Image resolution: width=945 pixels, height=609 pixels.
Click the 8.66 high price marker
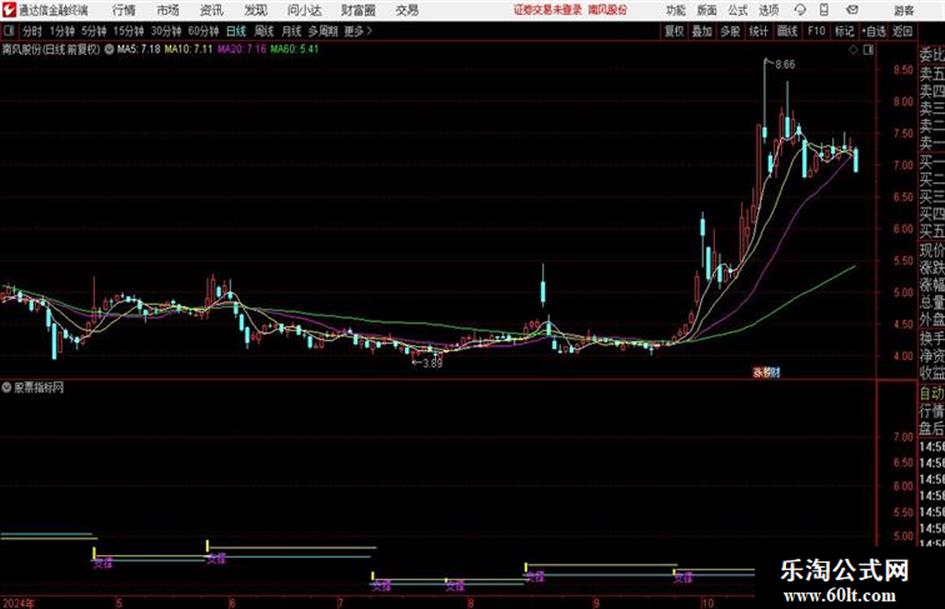(785, 65)
